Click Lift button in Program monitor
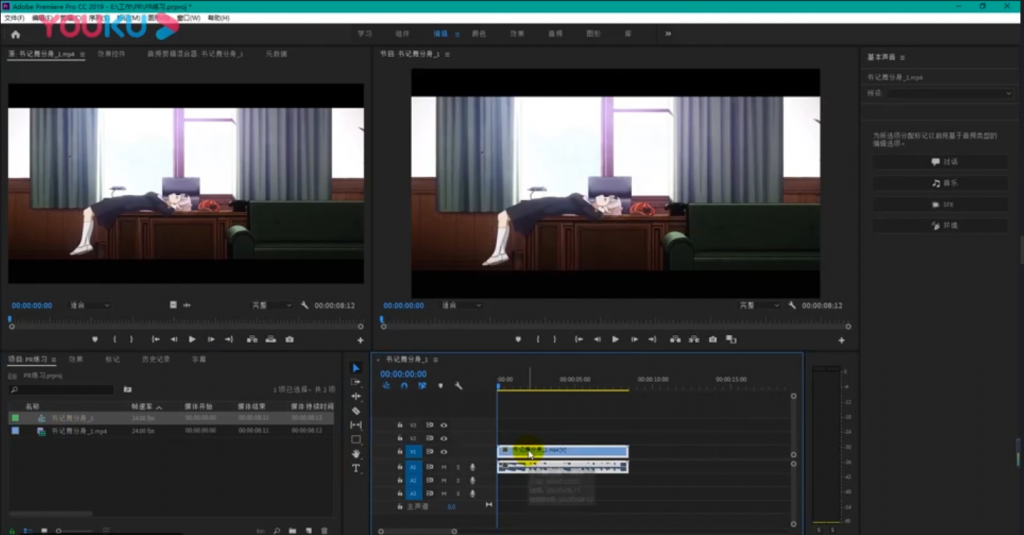The image size is (1024, 535). tap(675, 340)
